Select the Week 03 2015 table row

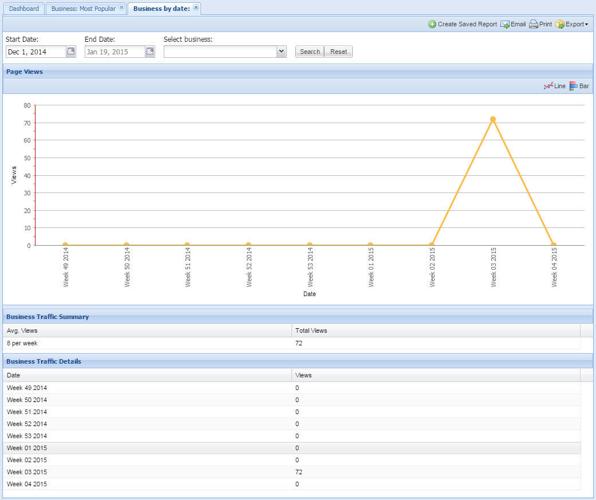point(292,472)
